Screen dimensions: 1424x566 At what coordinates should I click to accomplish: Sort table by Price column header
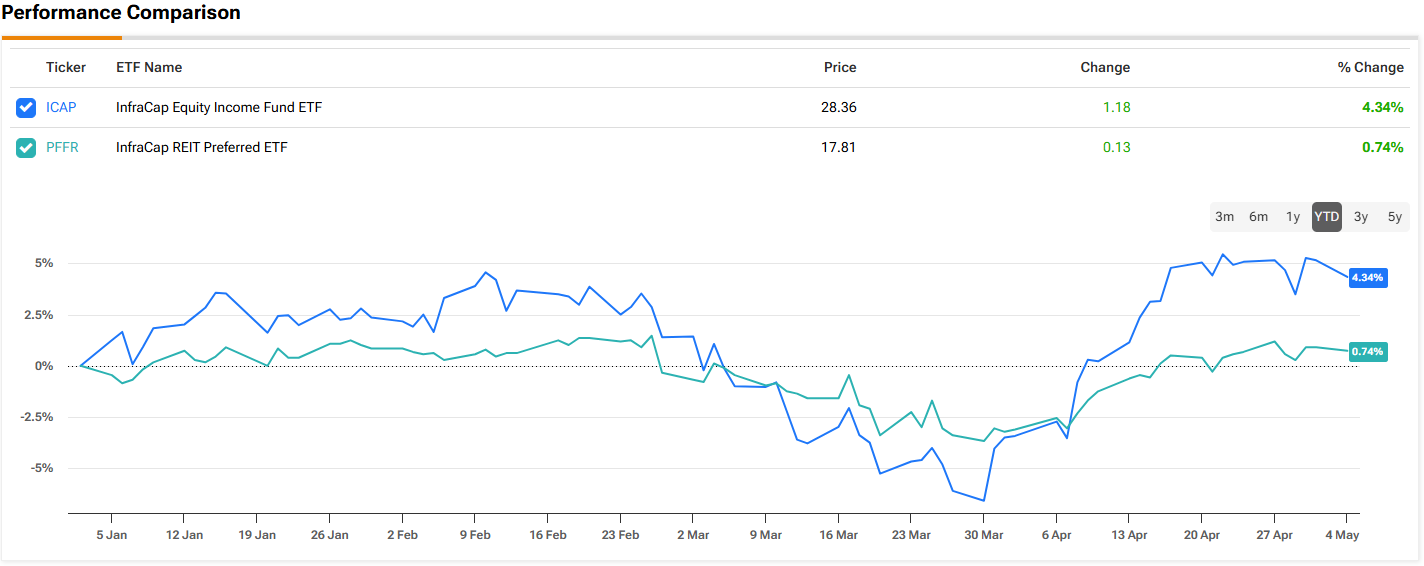[x=840, y=67]
